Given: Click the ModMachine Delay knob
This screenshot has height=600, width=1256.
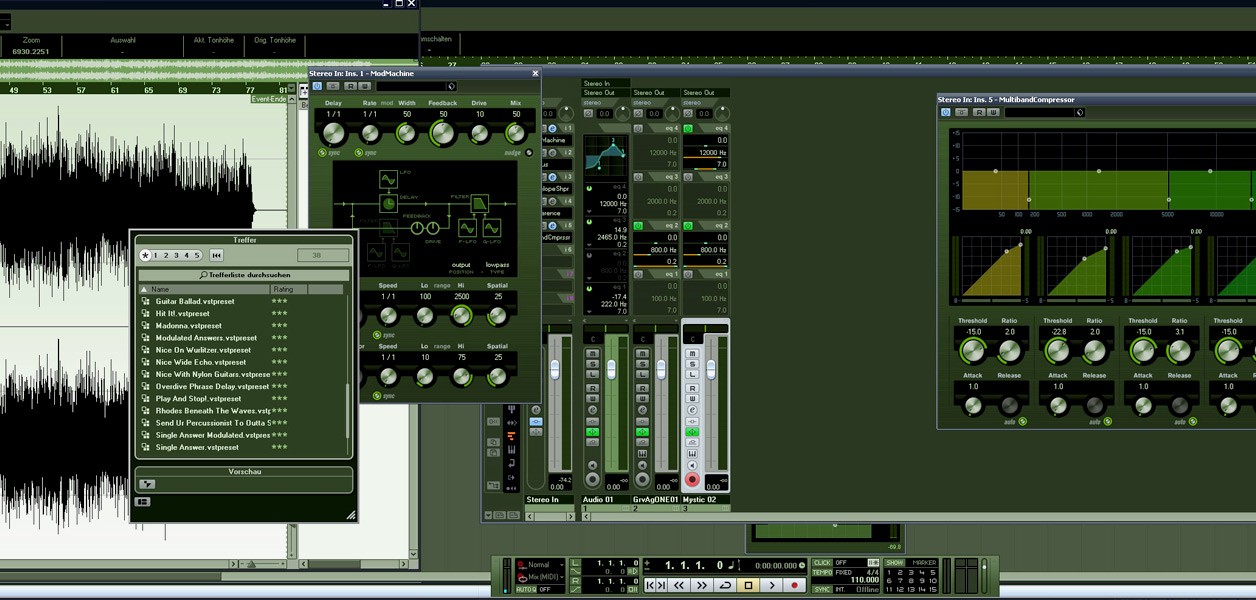Looking at the screenshot, I should coord(334,132).
